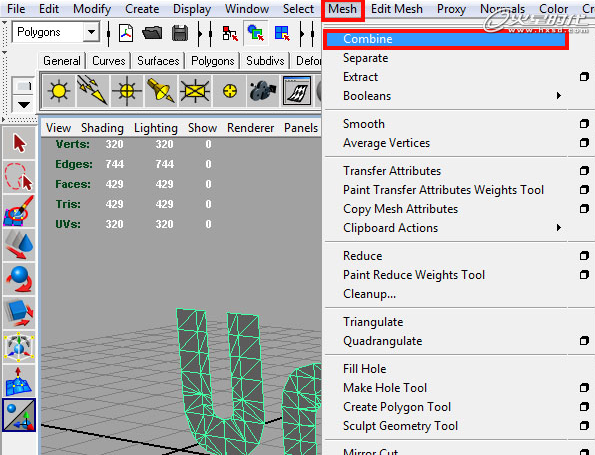595x455 pixels.
Task: Open Copy Mesh Attributes option box
Action: (584, 209)
